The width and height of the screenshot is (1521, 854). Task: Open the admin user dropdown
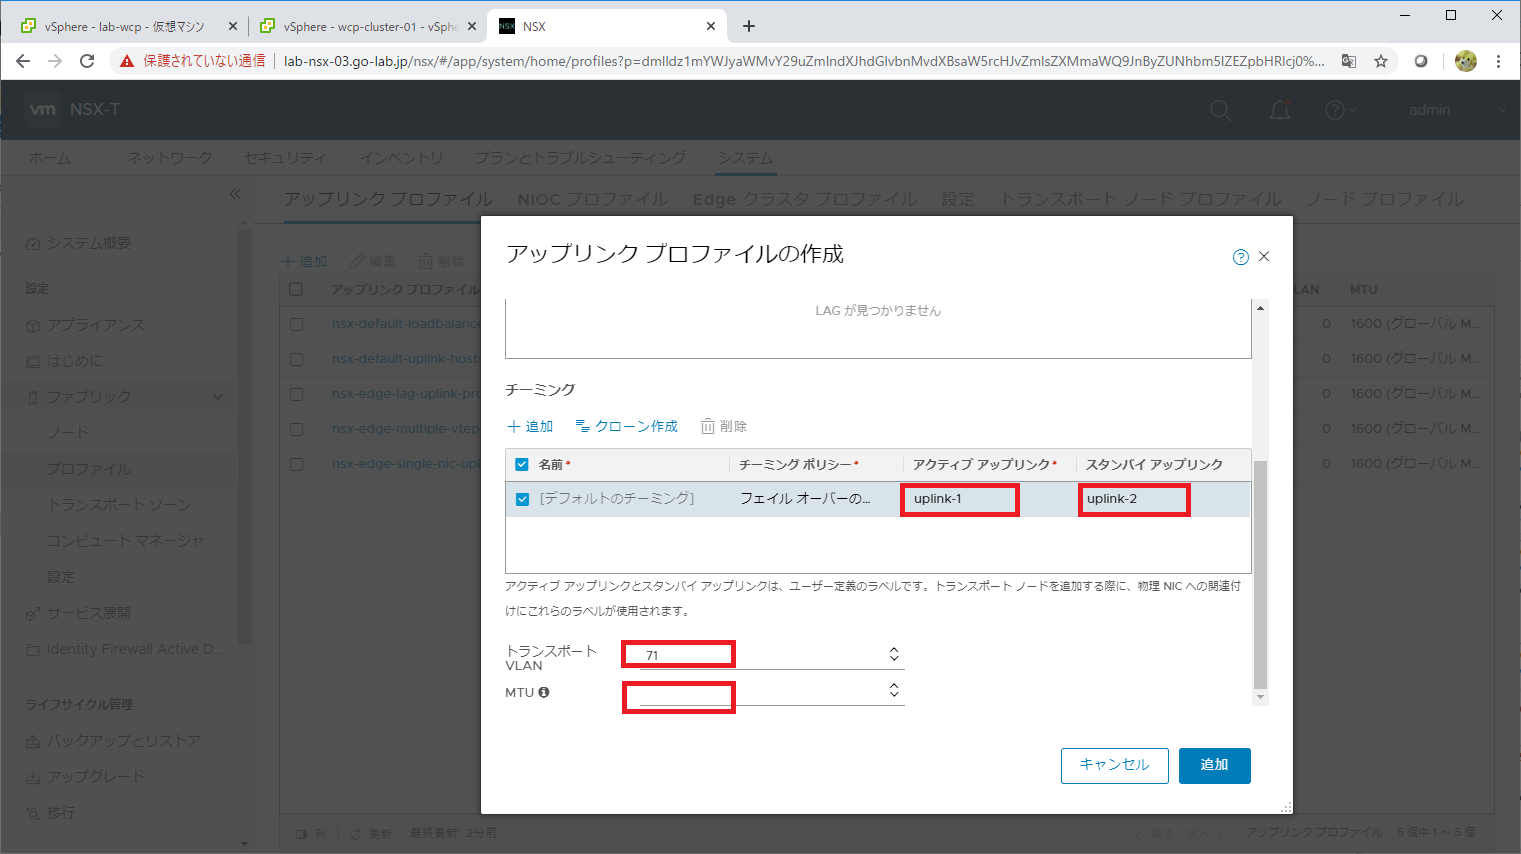coord(1457,110)
